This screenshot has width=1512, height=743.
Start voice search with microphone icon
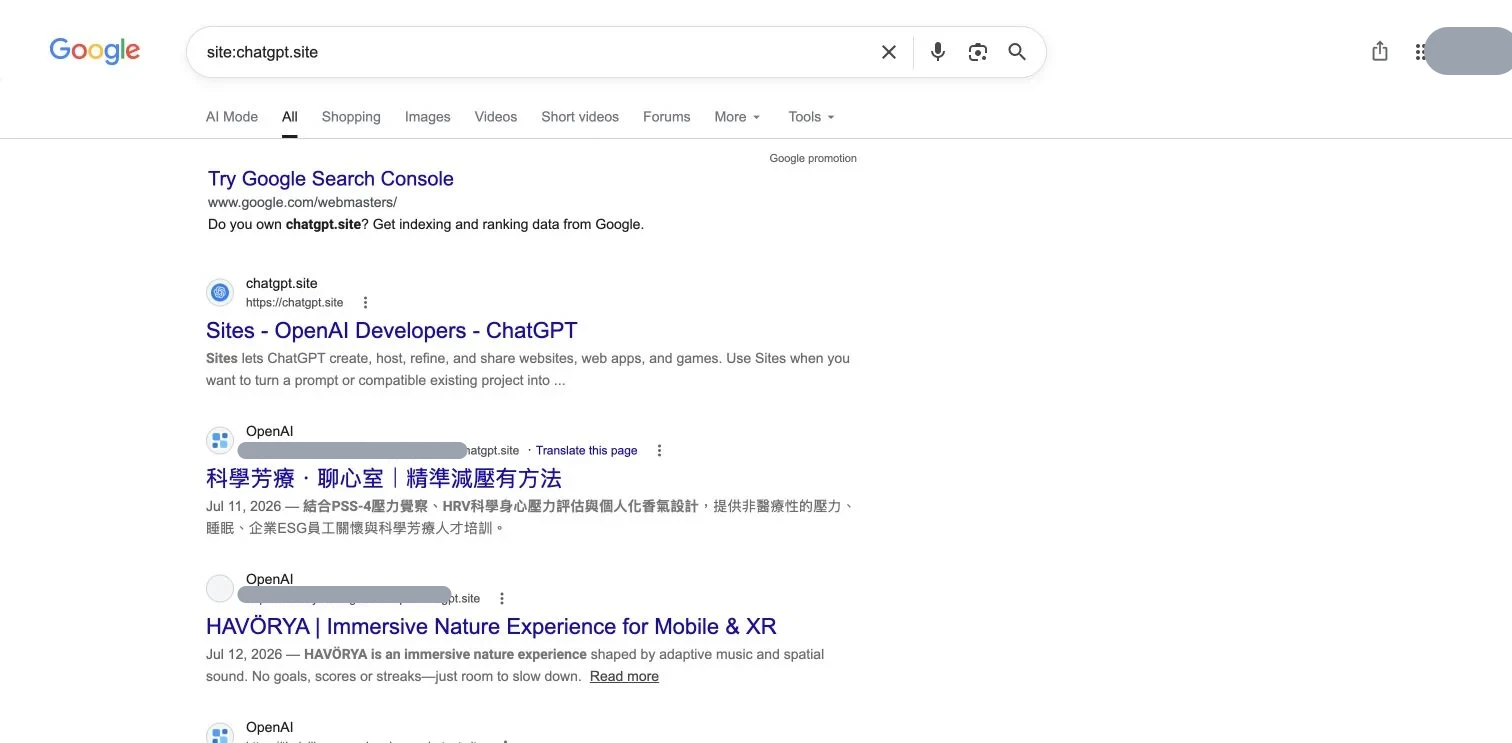click(x=937, y=52)
